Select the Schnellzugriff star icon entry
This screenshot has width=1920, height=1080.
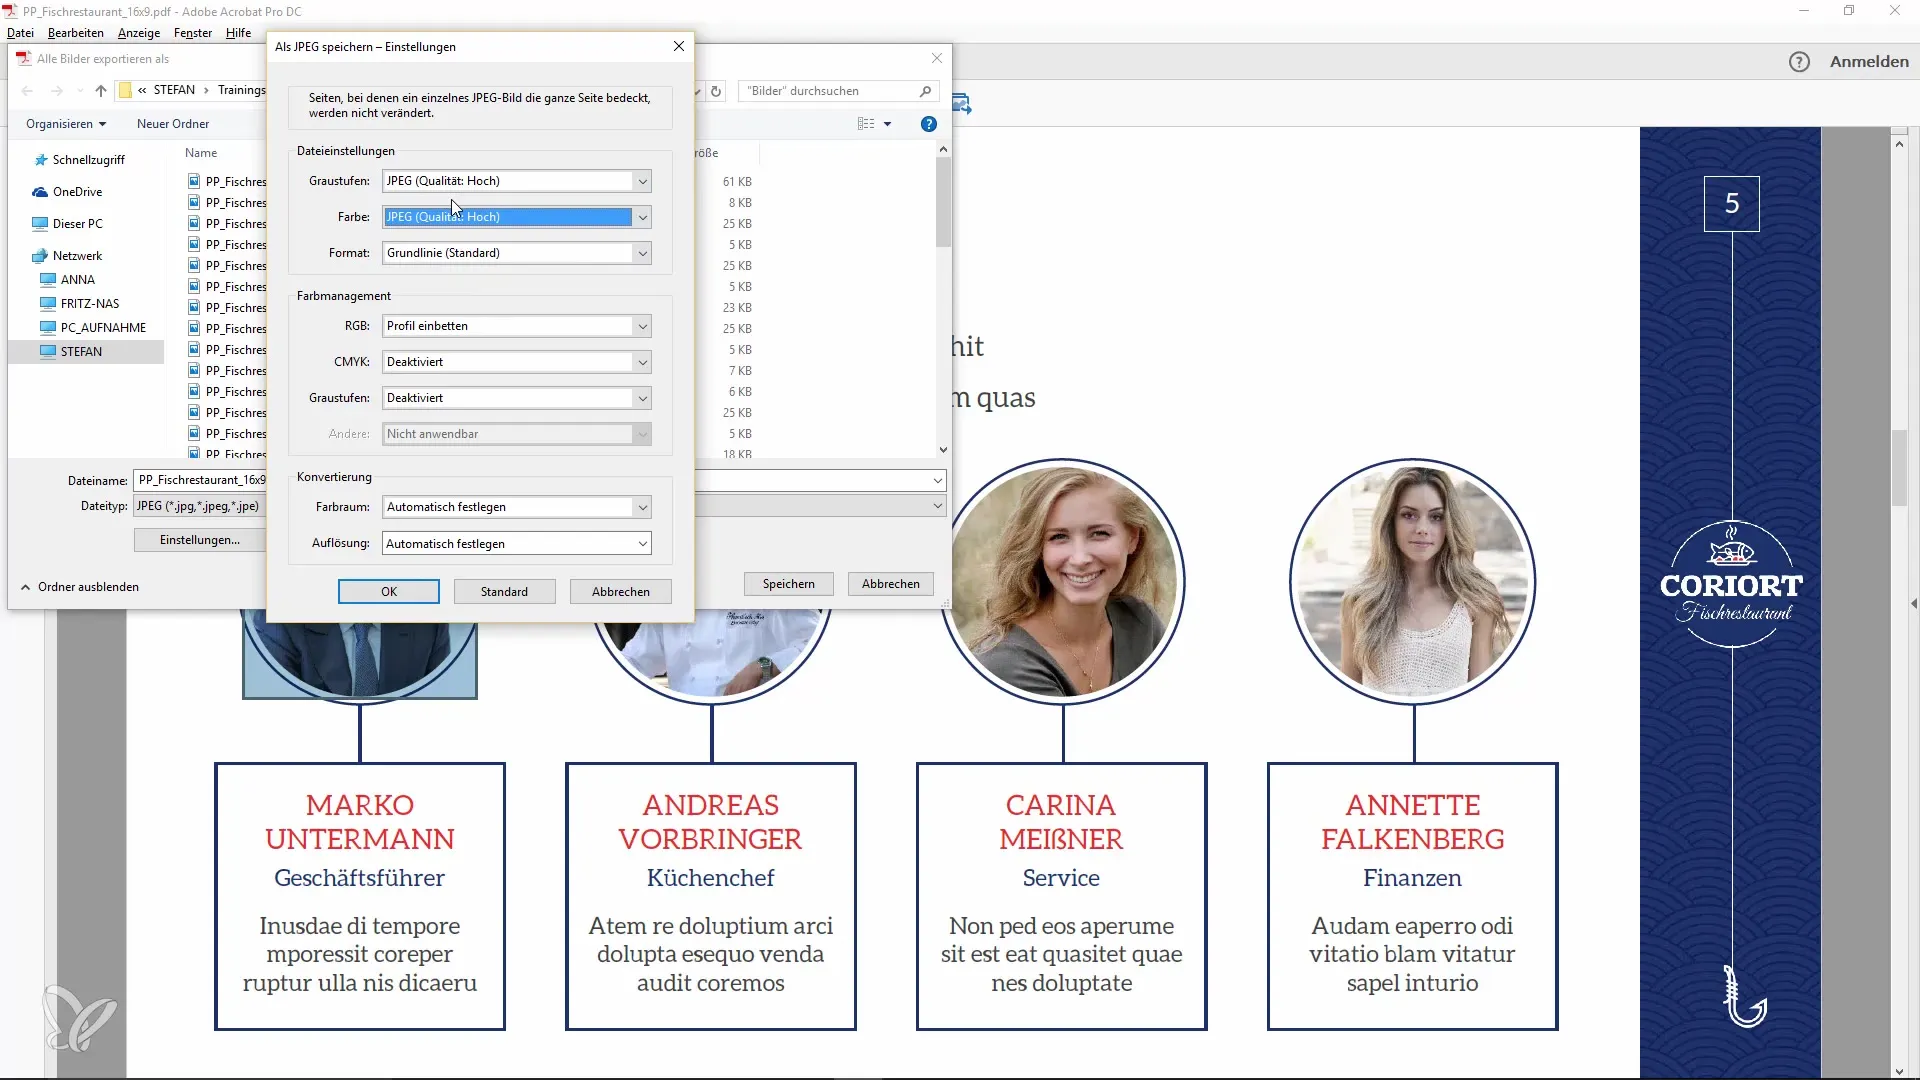pos(80,160)
